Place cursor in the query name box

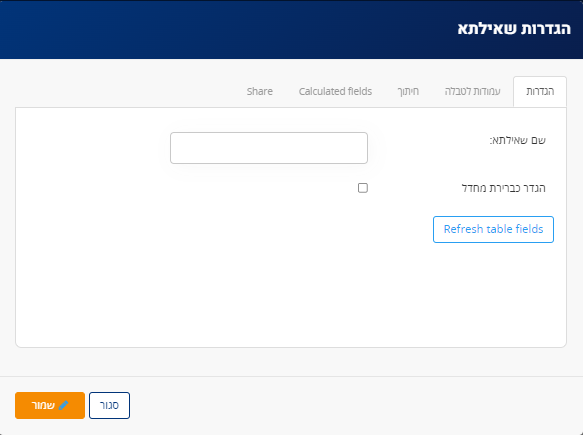tap(269, 148)
